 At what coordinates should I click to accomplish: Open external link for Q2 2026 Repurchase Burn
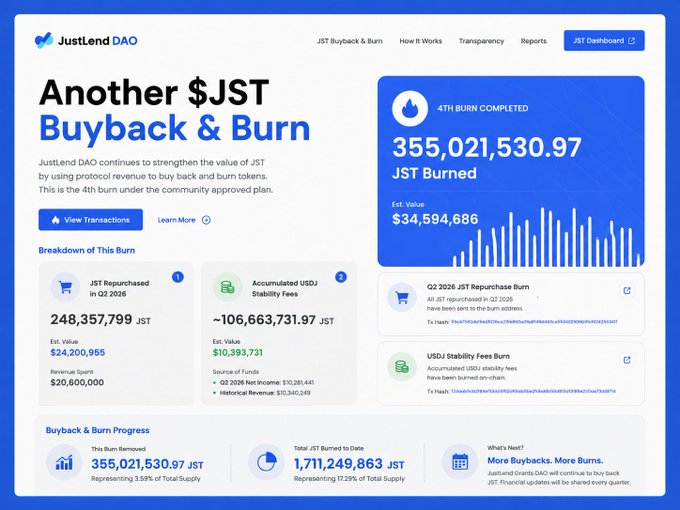[627, 291]
